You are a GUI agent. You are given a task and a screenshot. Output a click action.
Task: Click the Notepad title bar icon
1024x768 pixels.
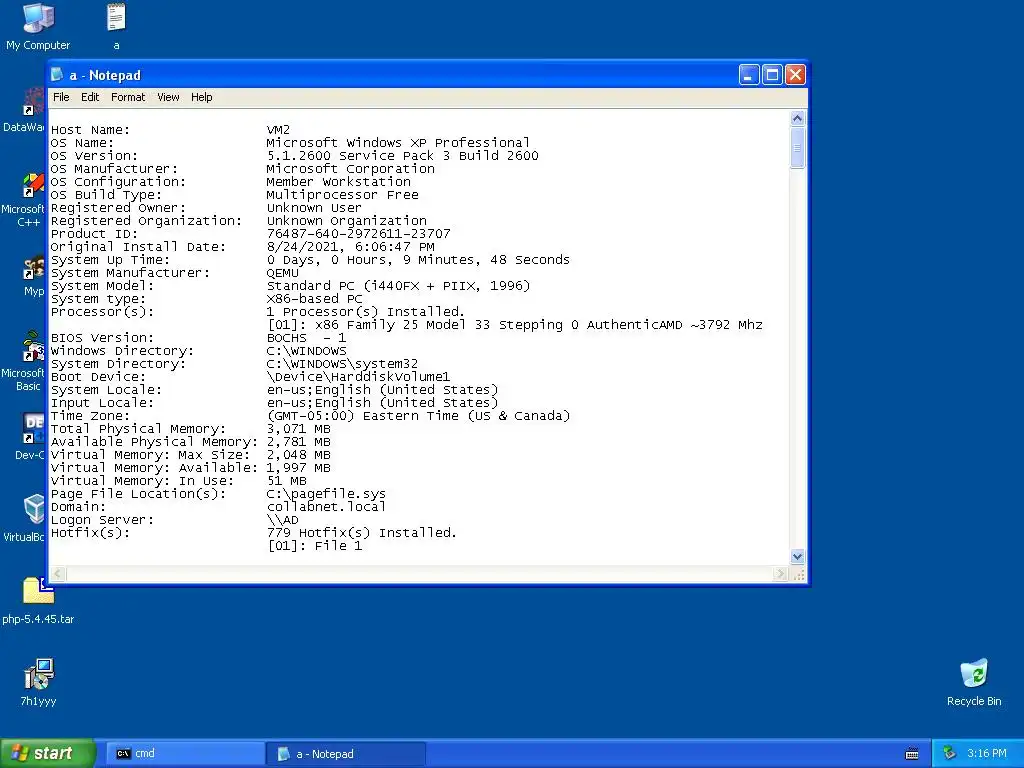(x=57, y=74)
